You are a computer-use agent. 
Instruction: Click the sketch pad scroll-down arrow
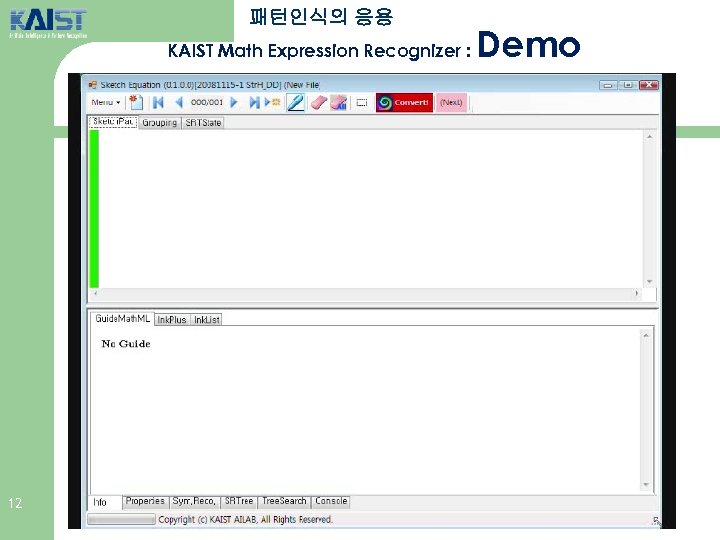[x=649, y=281]
